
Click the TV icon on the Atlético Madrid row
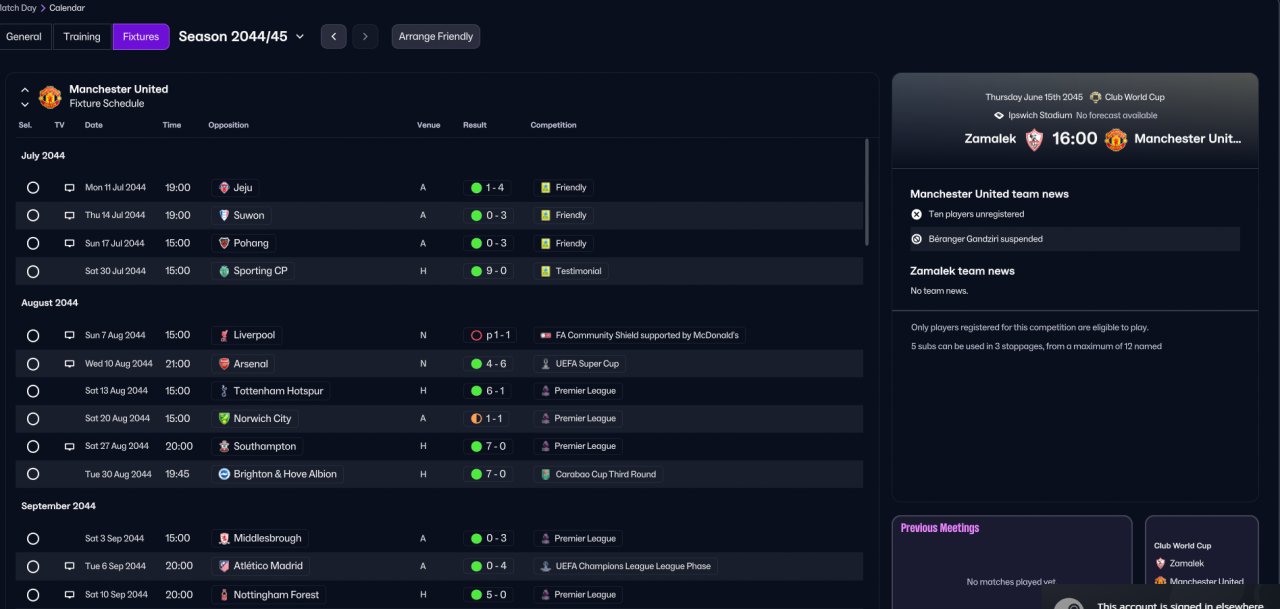point(69,566)
